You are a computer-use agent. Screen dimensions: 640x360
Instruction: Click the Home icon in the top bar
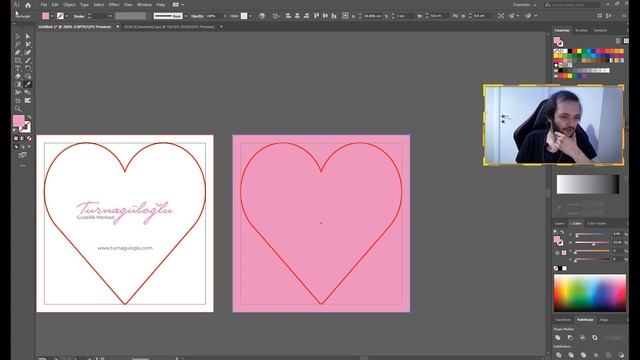click(28, 5)
